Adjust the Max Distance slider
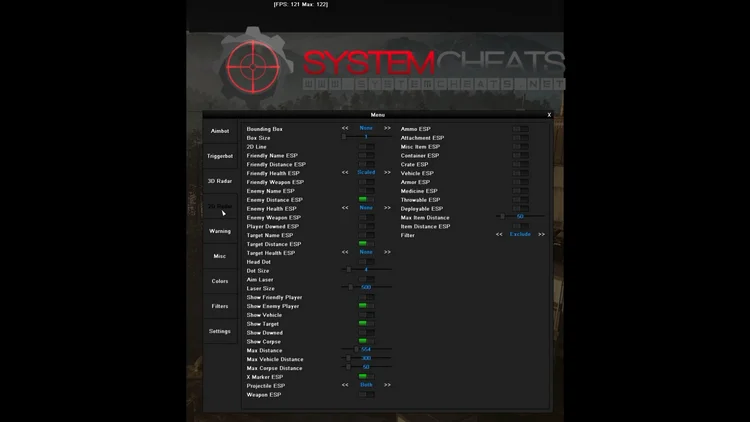Image resolution: width=750 pixels, height=422 pixels. point(366,350)
